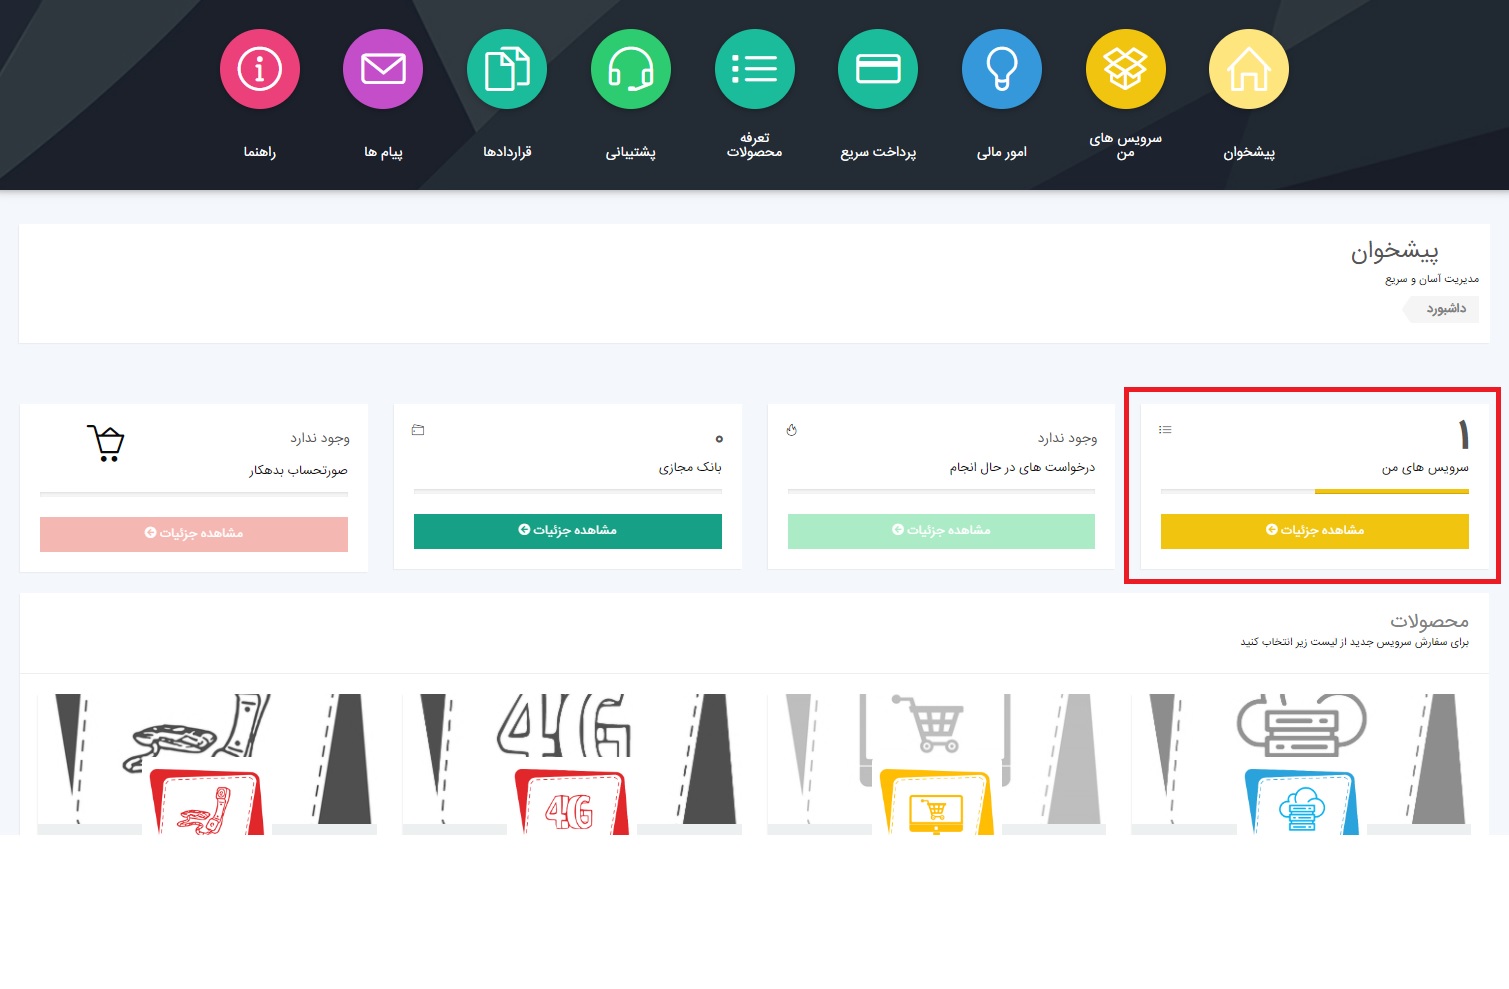Image resolution: width=1509 pixels, height=989 pixels.
Task: Click مشاهده جزئیات on صورتحساب بدهکار card
Action: coord(193,533)
